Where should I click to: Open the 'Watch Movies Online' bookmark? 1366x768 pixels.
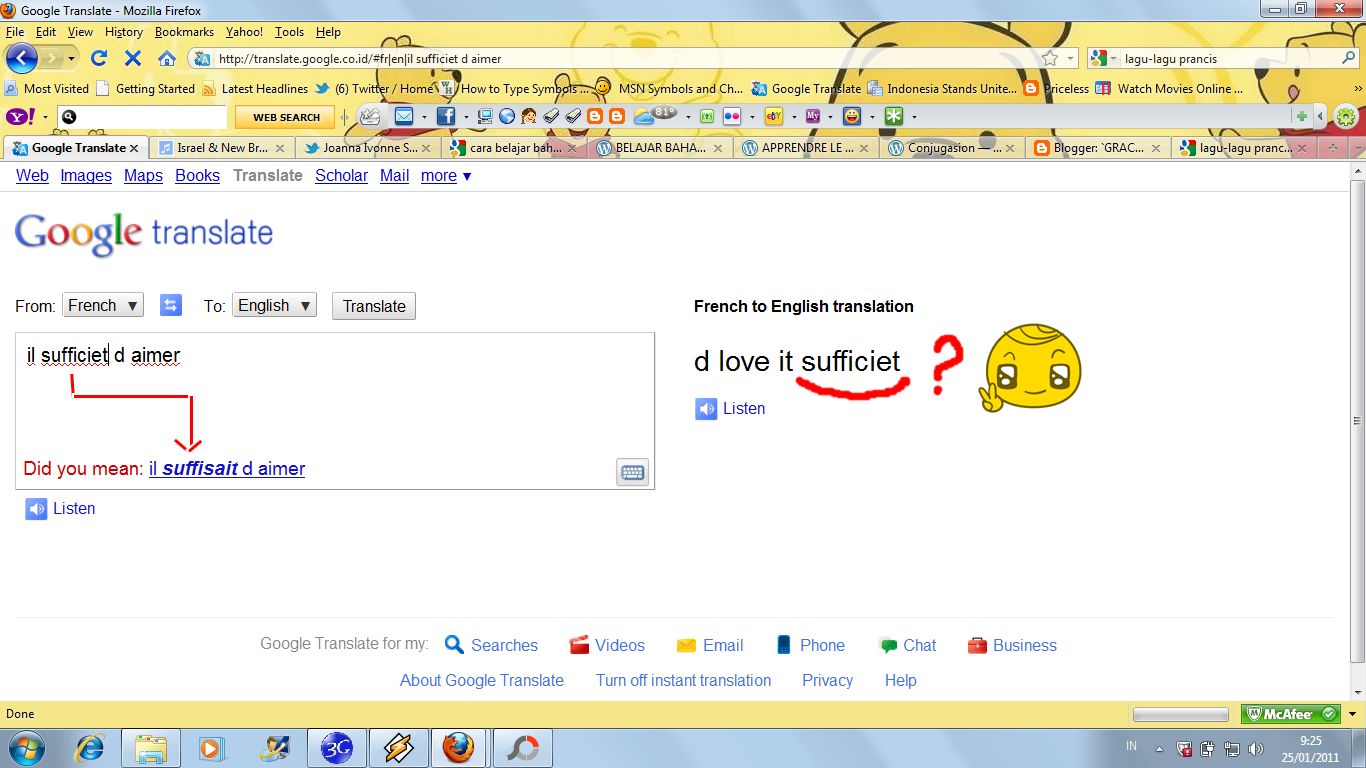pyautogui.click(x=1169, y=89)
